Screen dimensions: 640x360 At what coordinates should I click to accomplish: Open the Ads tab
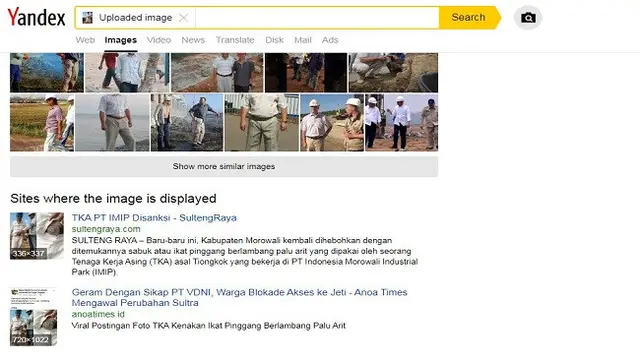tap(330, 40)
